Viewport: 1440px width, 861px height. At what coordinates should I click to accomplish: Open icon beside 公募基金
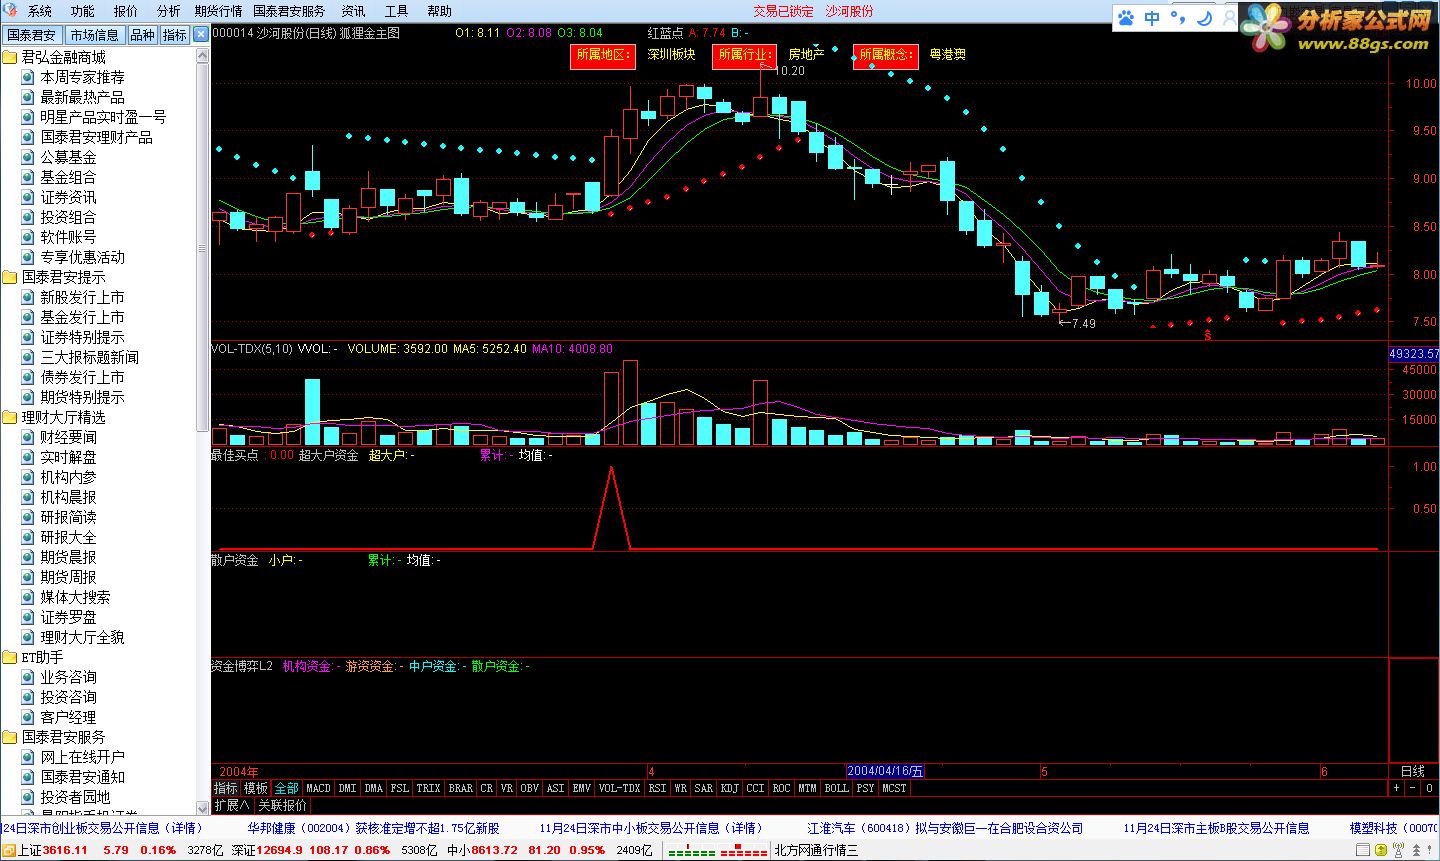point(28,157)
